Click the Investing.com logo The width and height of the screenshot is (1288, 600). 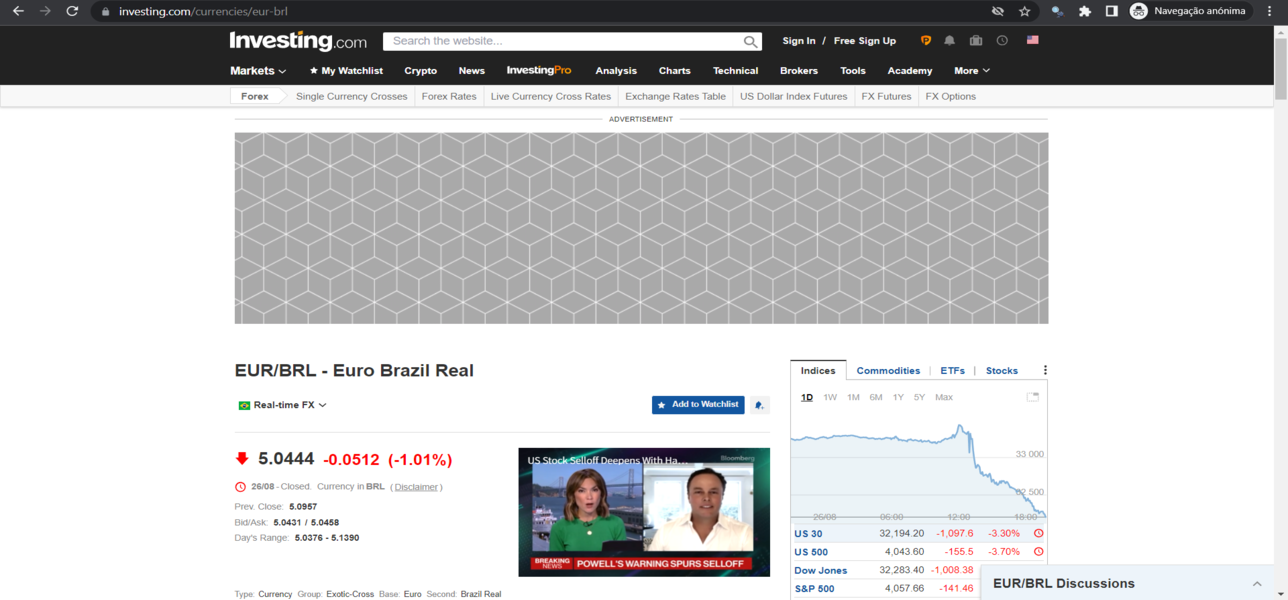[x=298, y=41]
